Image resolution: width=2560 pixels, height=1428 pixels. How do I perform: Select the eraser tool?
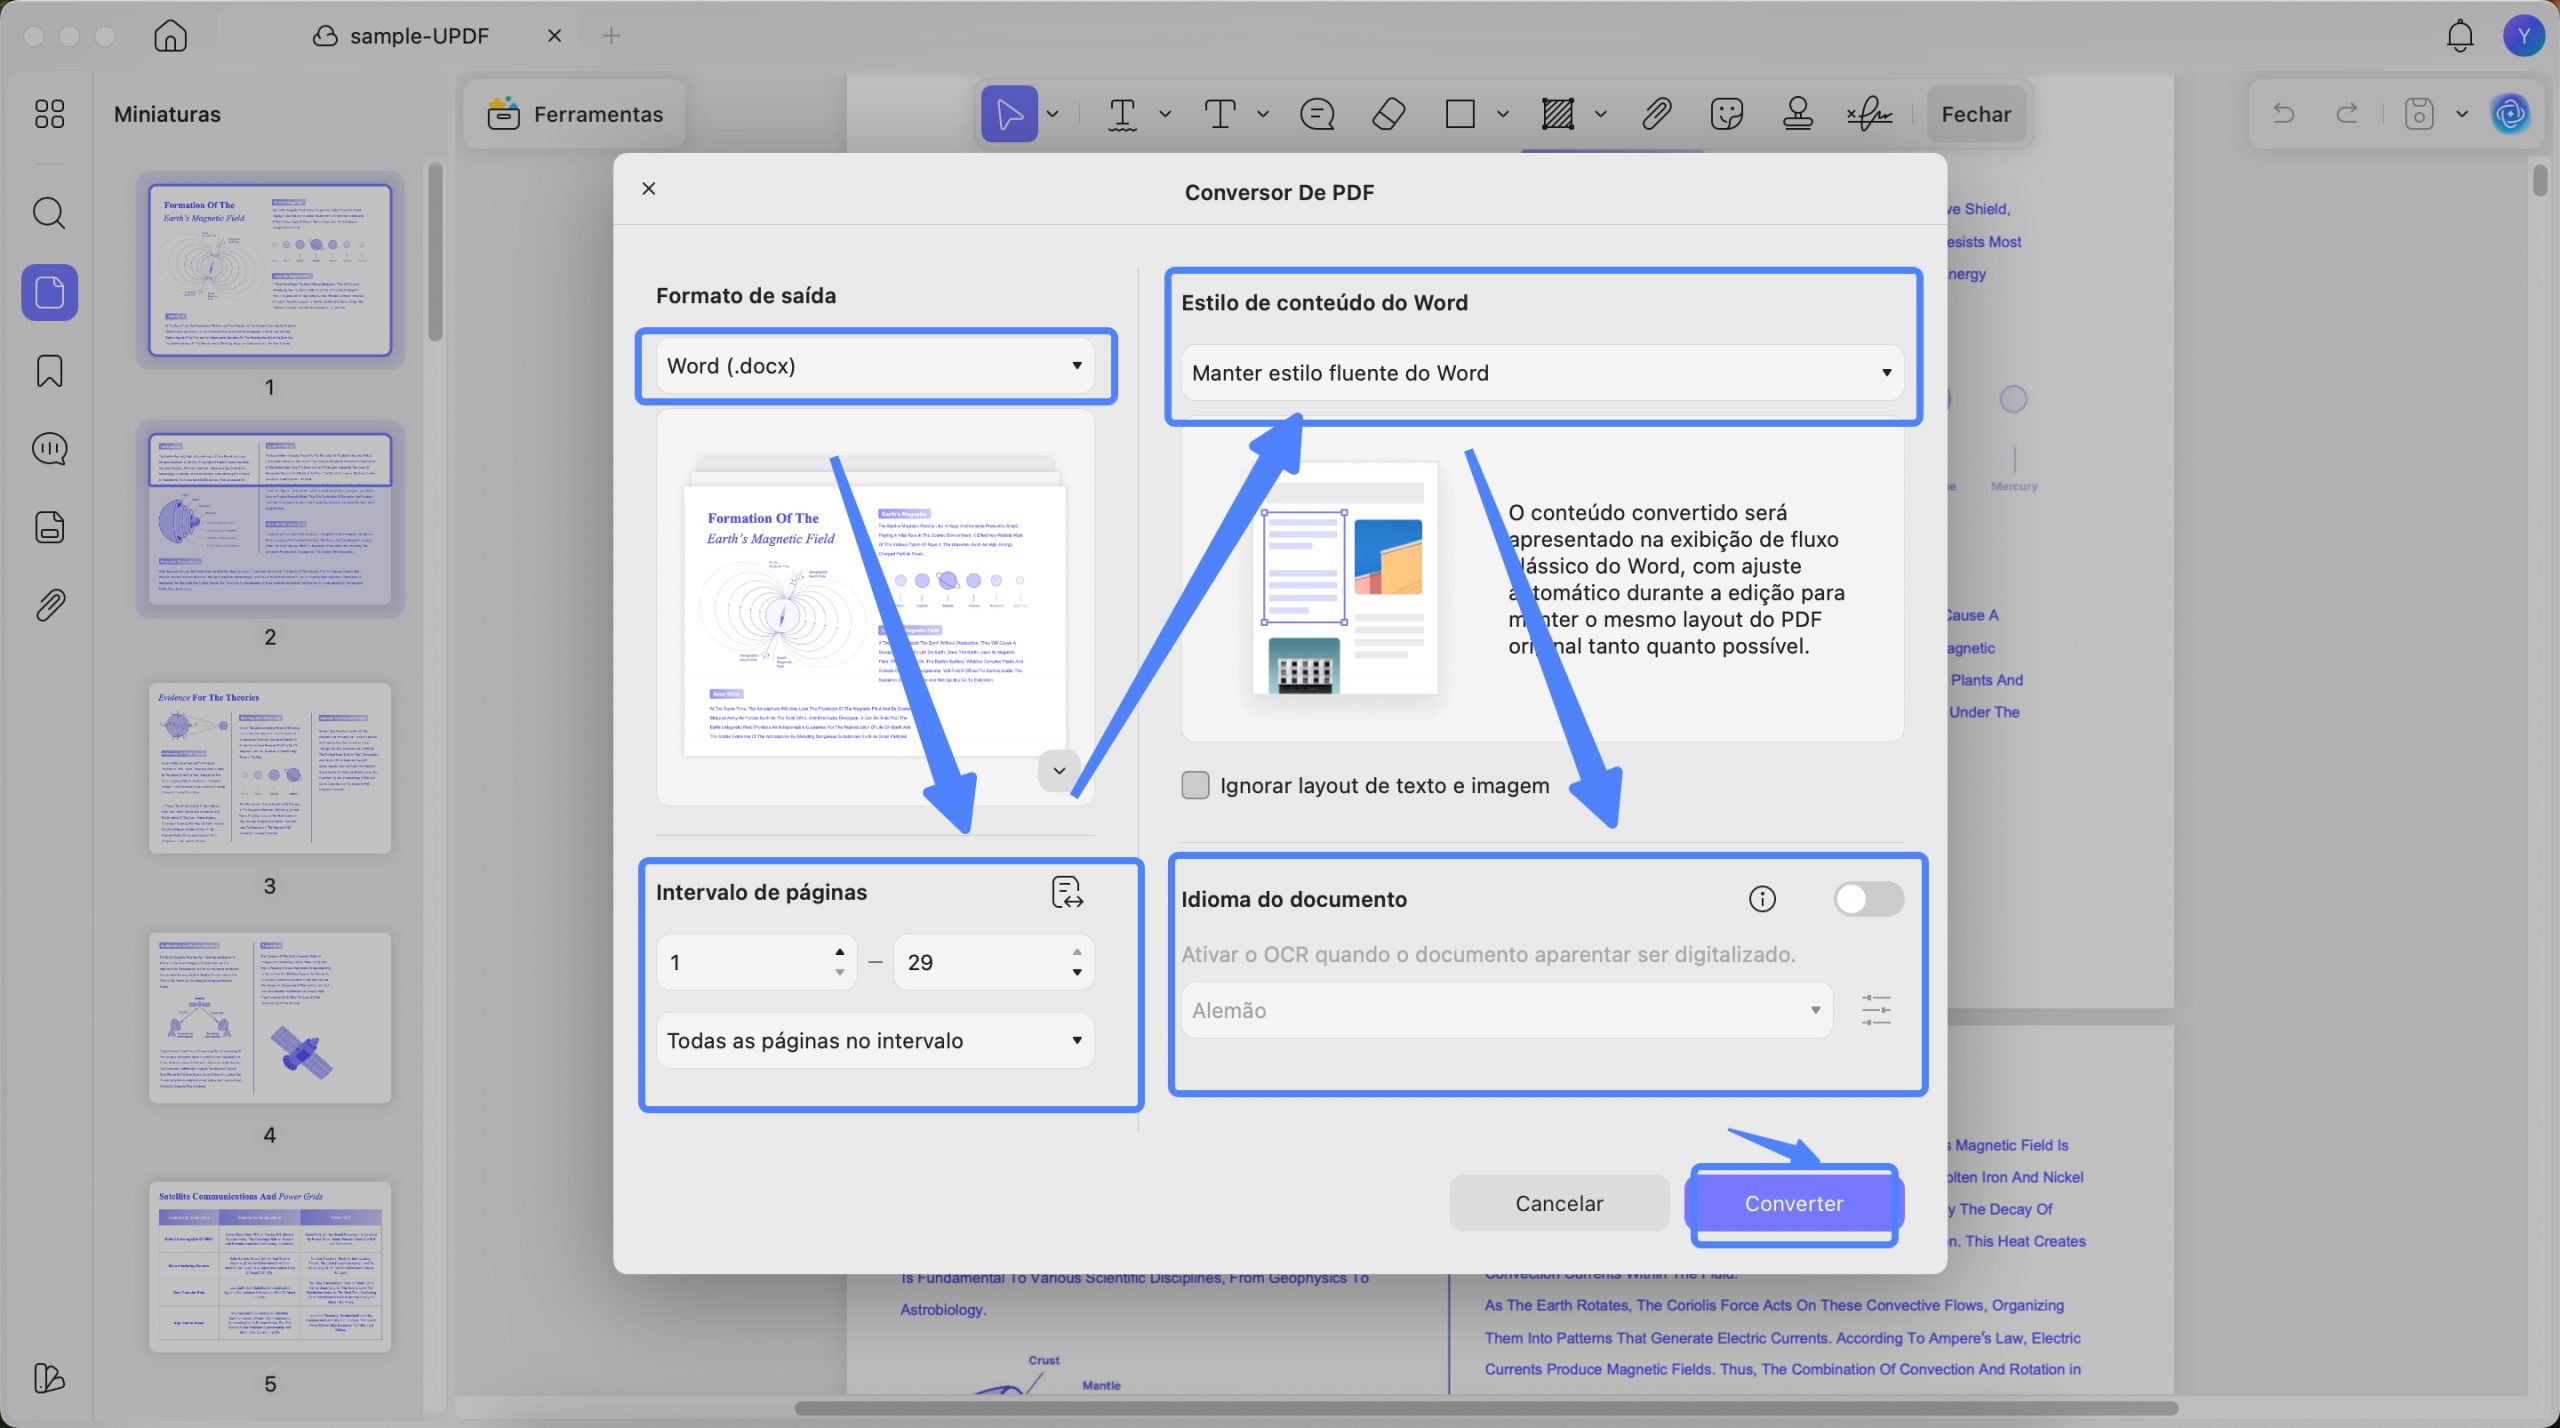(1389, 114)
